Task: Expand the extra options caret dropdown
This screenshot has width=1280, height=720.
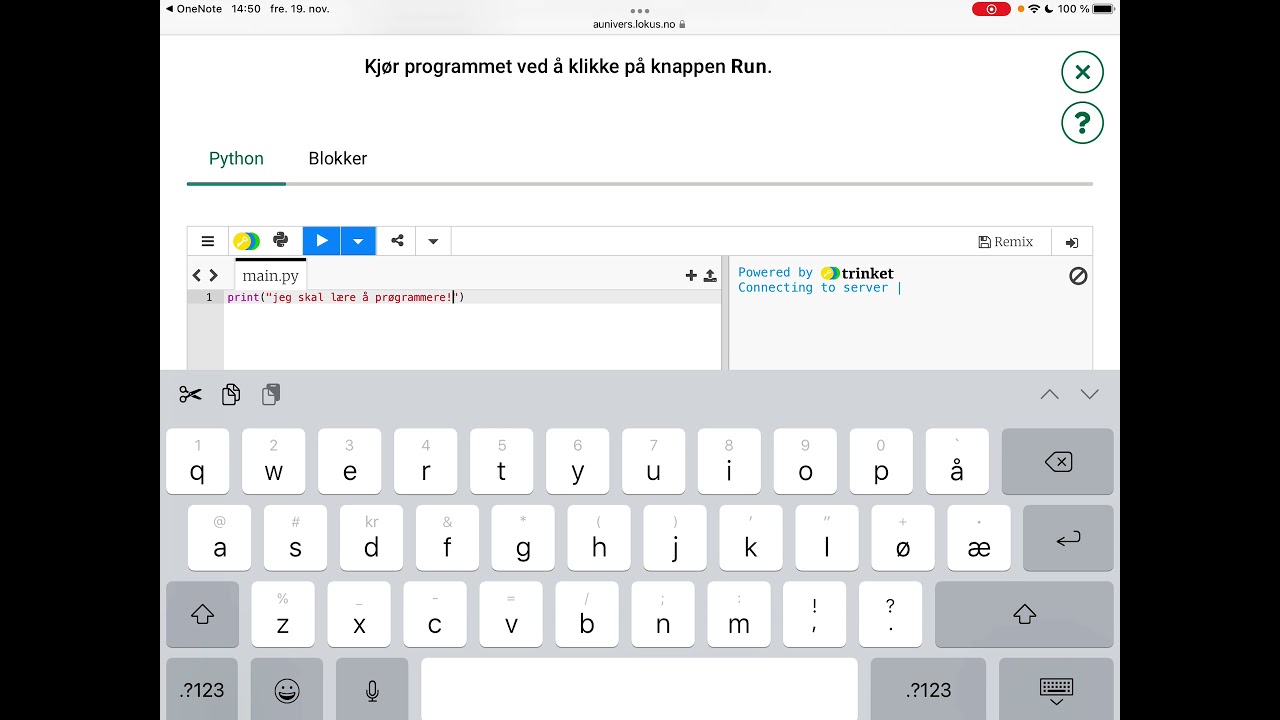Action: [x=433, y=241]
